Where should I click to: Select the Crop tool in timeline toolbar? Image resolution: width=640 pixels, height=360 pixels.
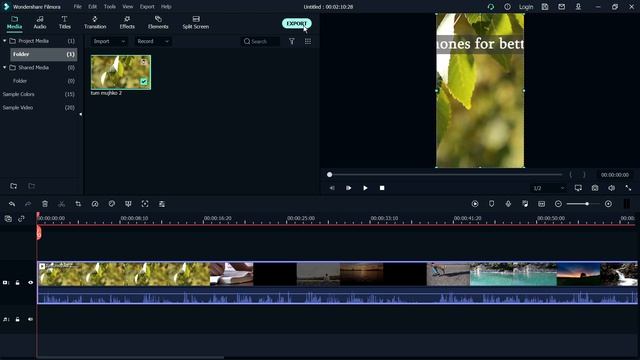point(78,204)
